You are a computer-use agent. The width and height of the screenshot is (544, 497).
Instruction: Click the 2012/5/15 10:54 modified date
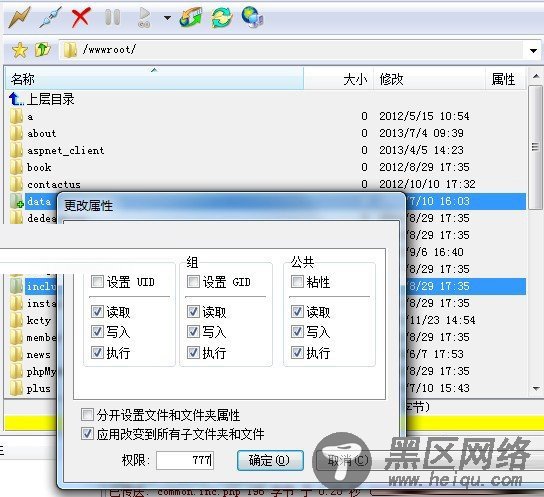point(424,116)
